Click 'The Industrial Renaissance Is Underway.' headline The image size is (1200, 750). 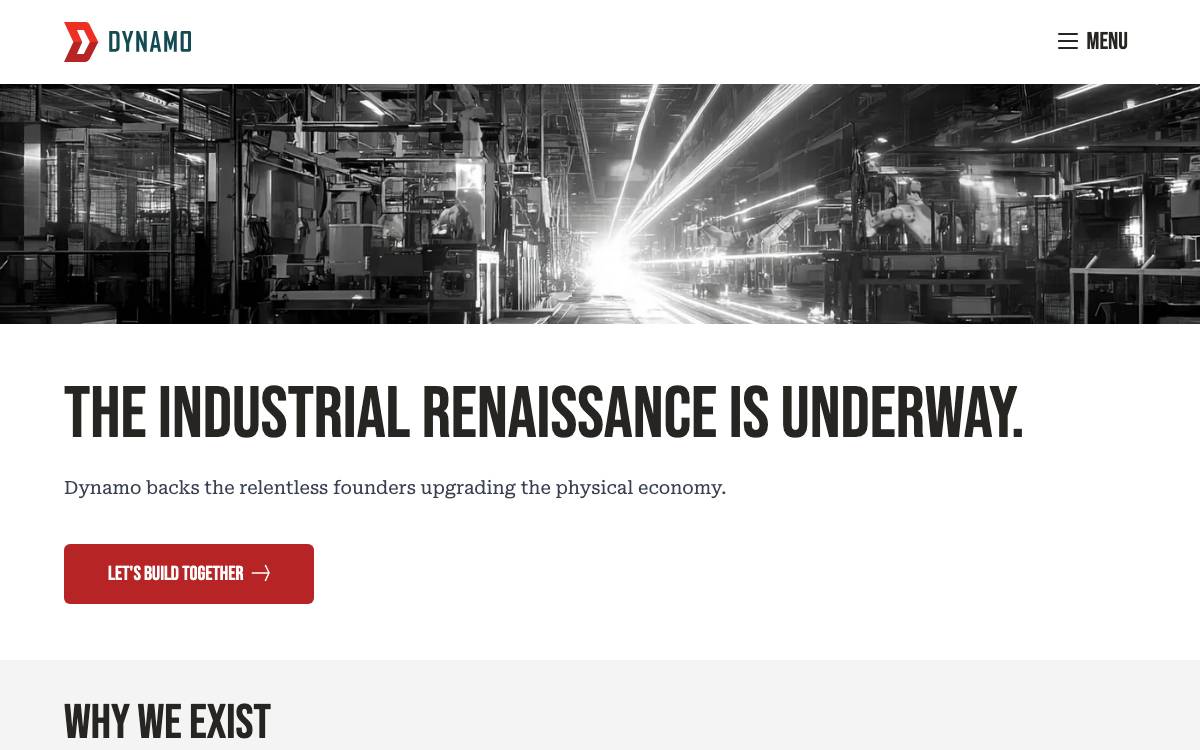pos(544,413)
